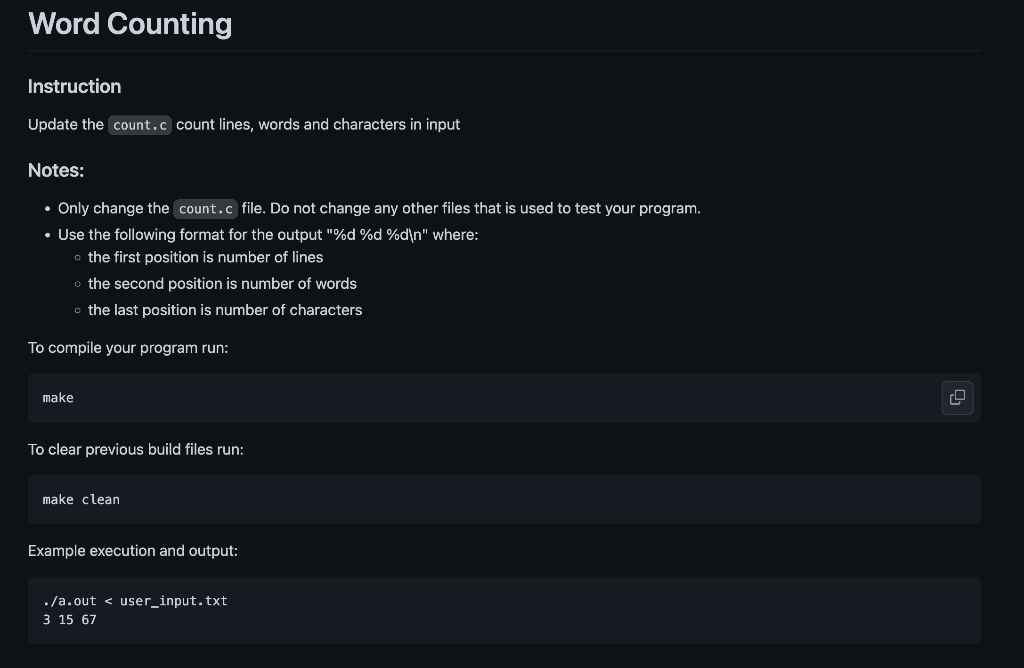This screenshot has height=668, width=1024.
Task: Click the "first position is number of lines" item
Action: click(205, 257)
